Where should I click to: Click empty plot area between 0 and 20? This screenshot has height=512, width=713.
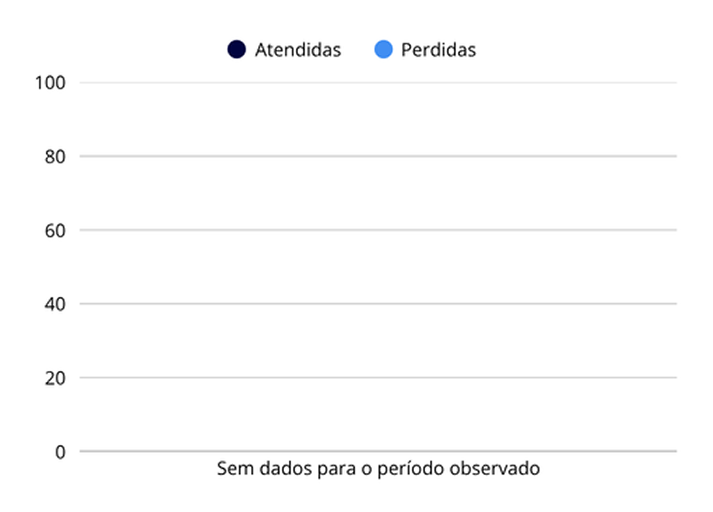point(378,414)
